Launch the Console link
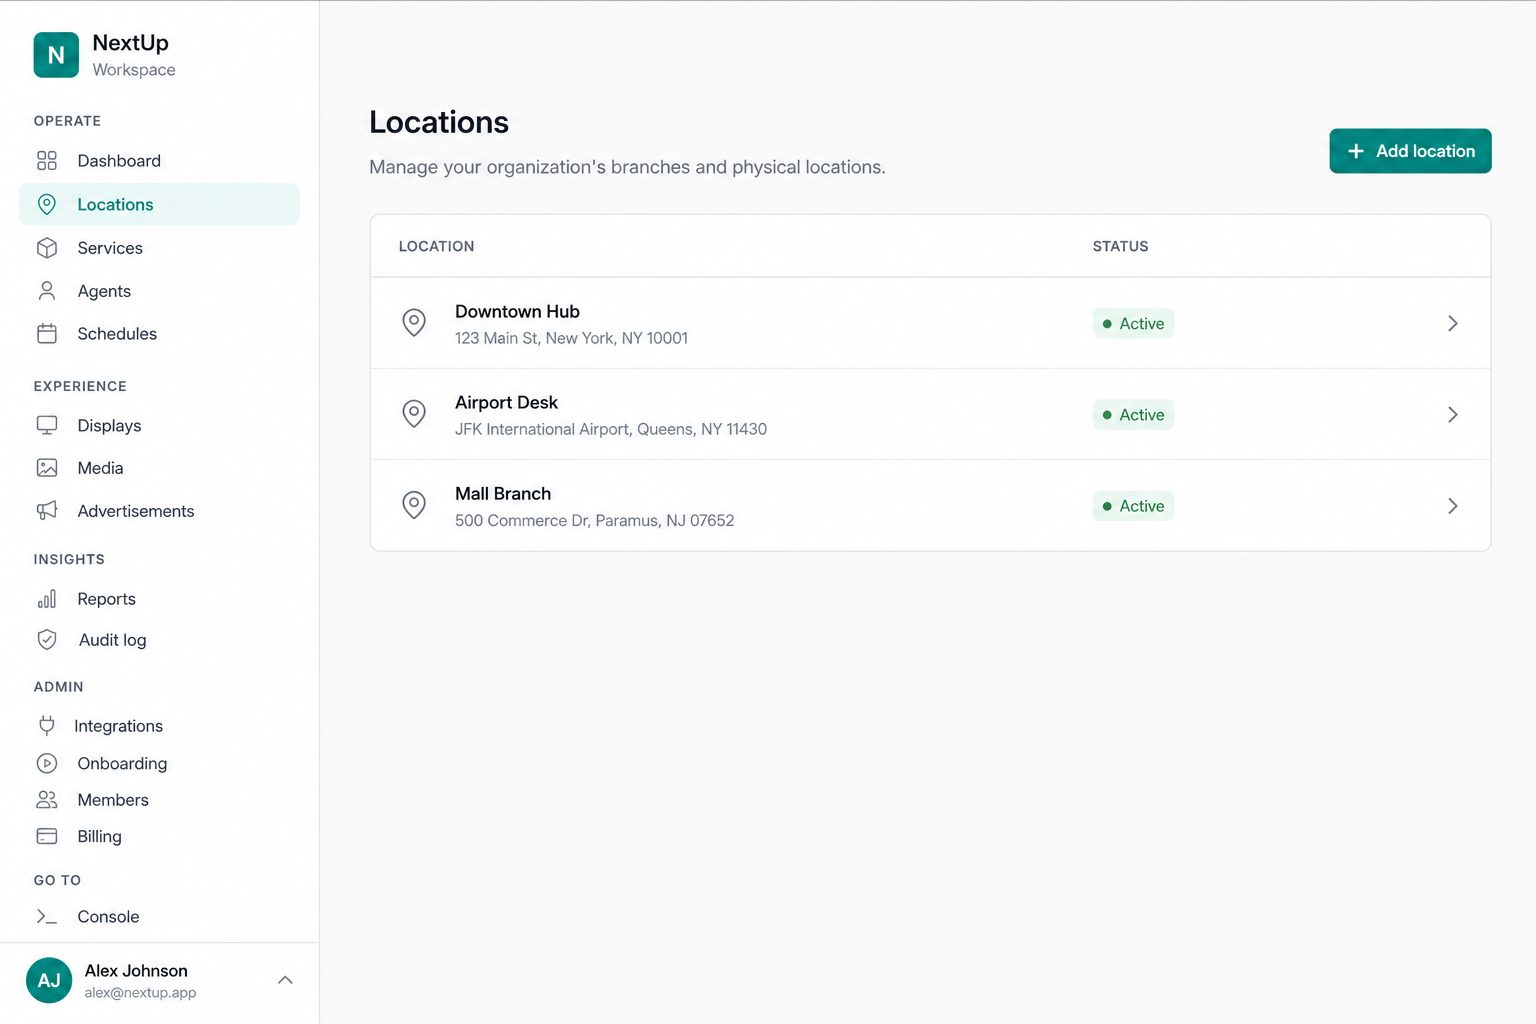Image resolution: width=1536 pixels, height=1024 pixels. point(160,917)
